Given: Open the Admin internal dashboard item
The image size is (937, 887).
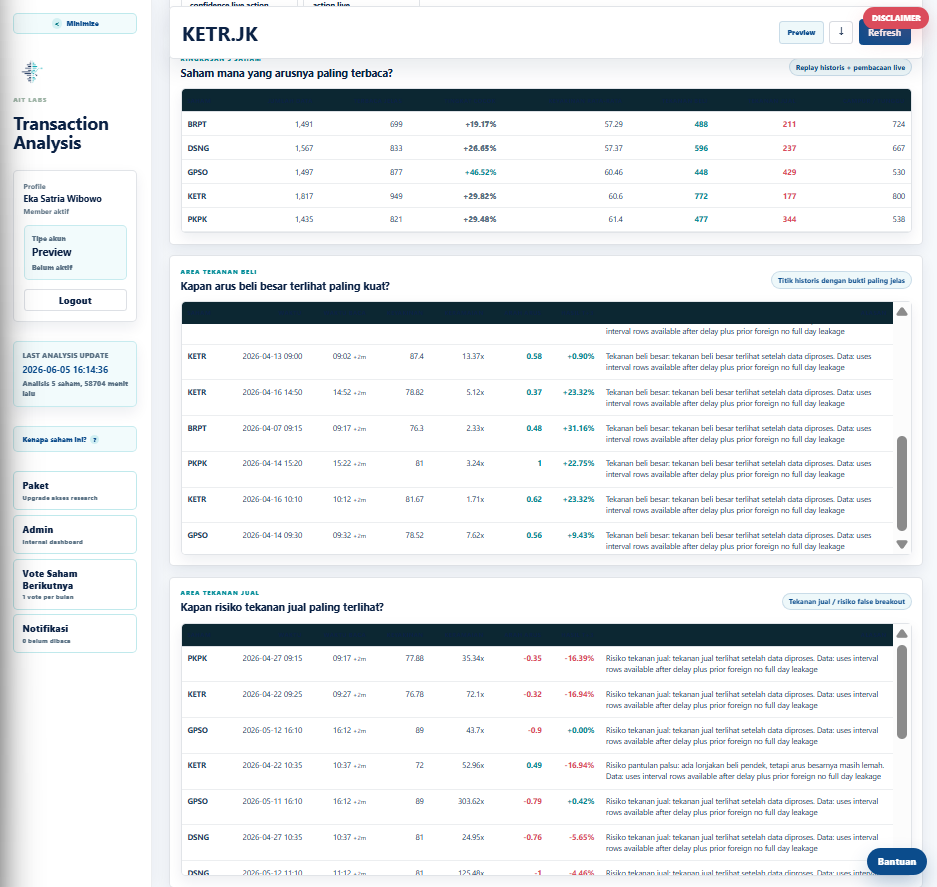Looking at the screenshot, I should [x=75, y=535].
